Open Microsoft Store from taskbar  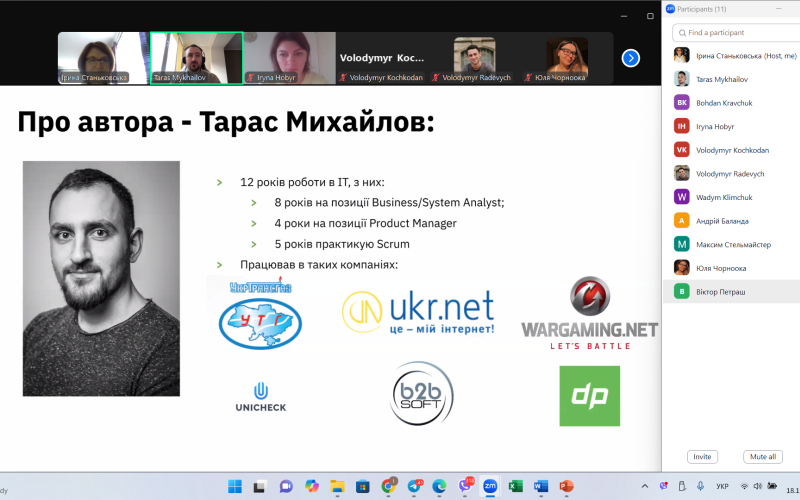(363, 486)
